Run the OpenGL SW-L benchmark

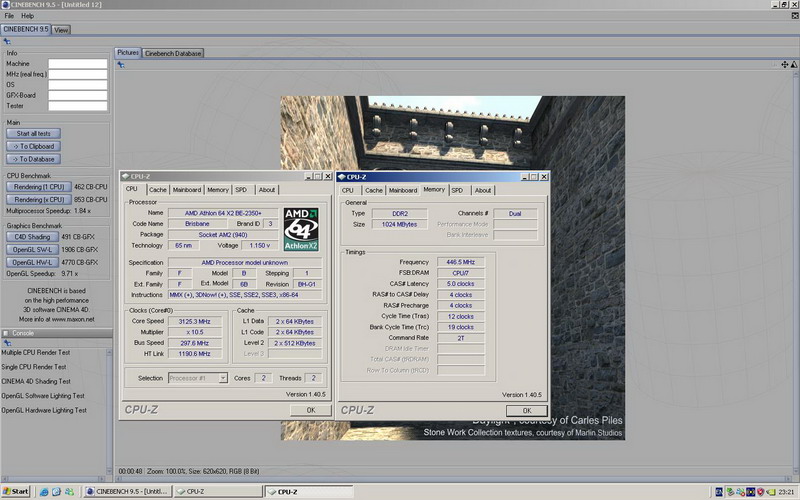(x=32, y=249)
